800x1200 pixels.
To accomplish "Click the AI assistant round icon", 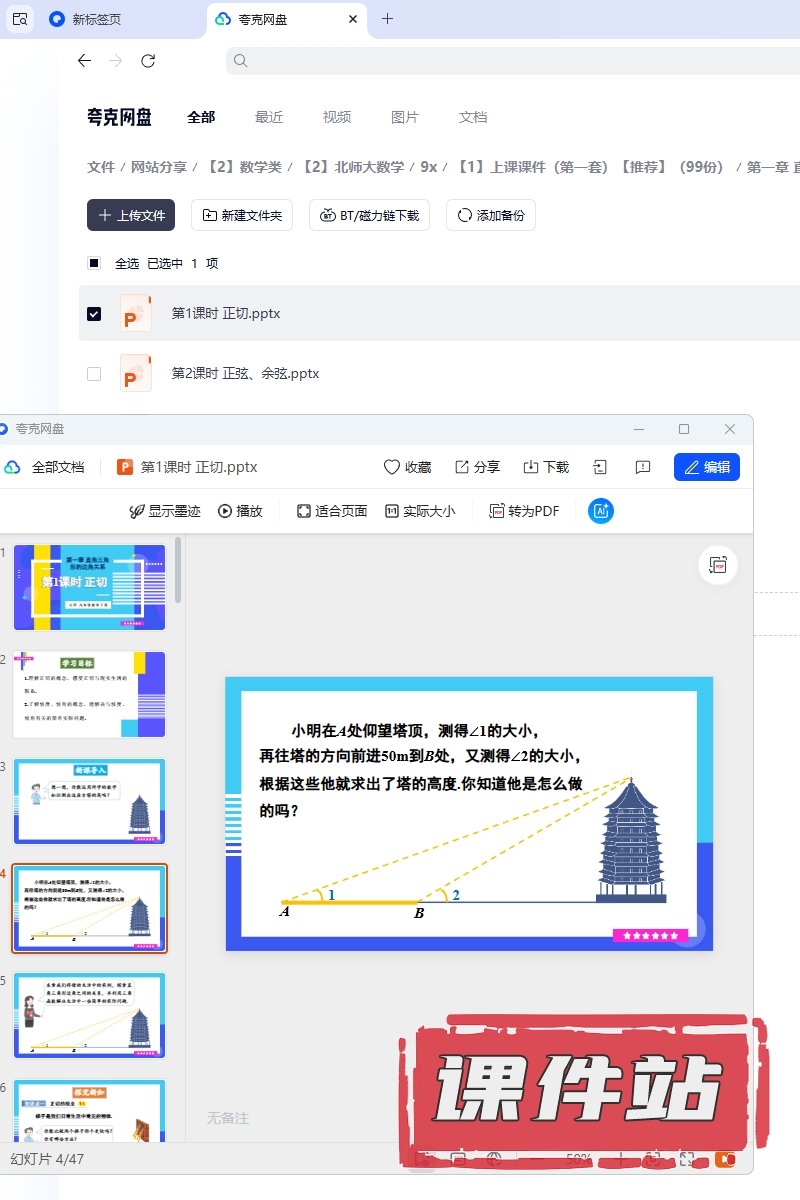I will 601,511.
